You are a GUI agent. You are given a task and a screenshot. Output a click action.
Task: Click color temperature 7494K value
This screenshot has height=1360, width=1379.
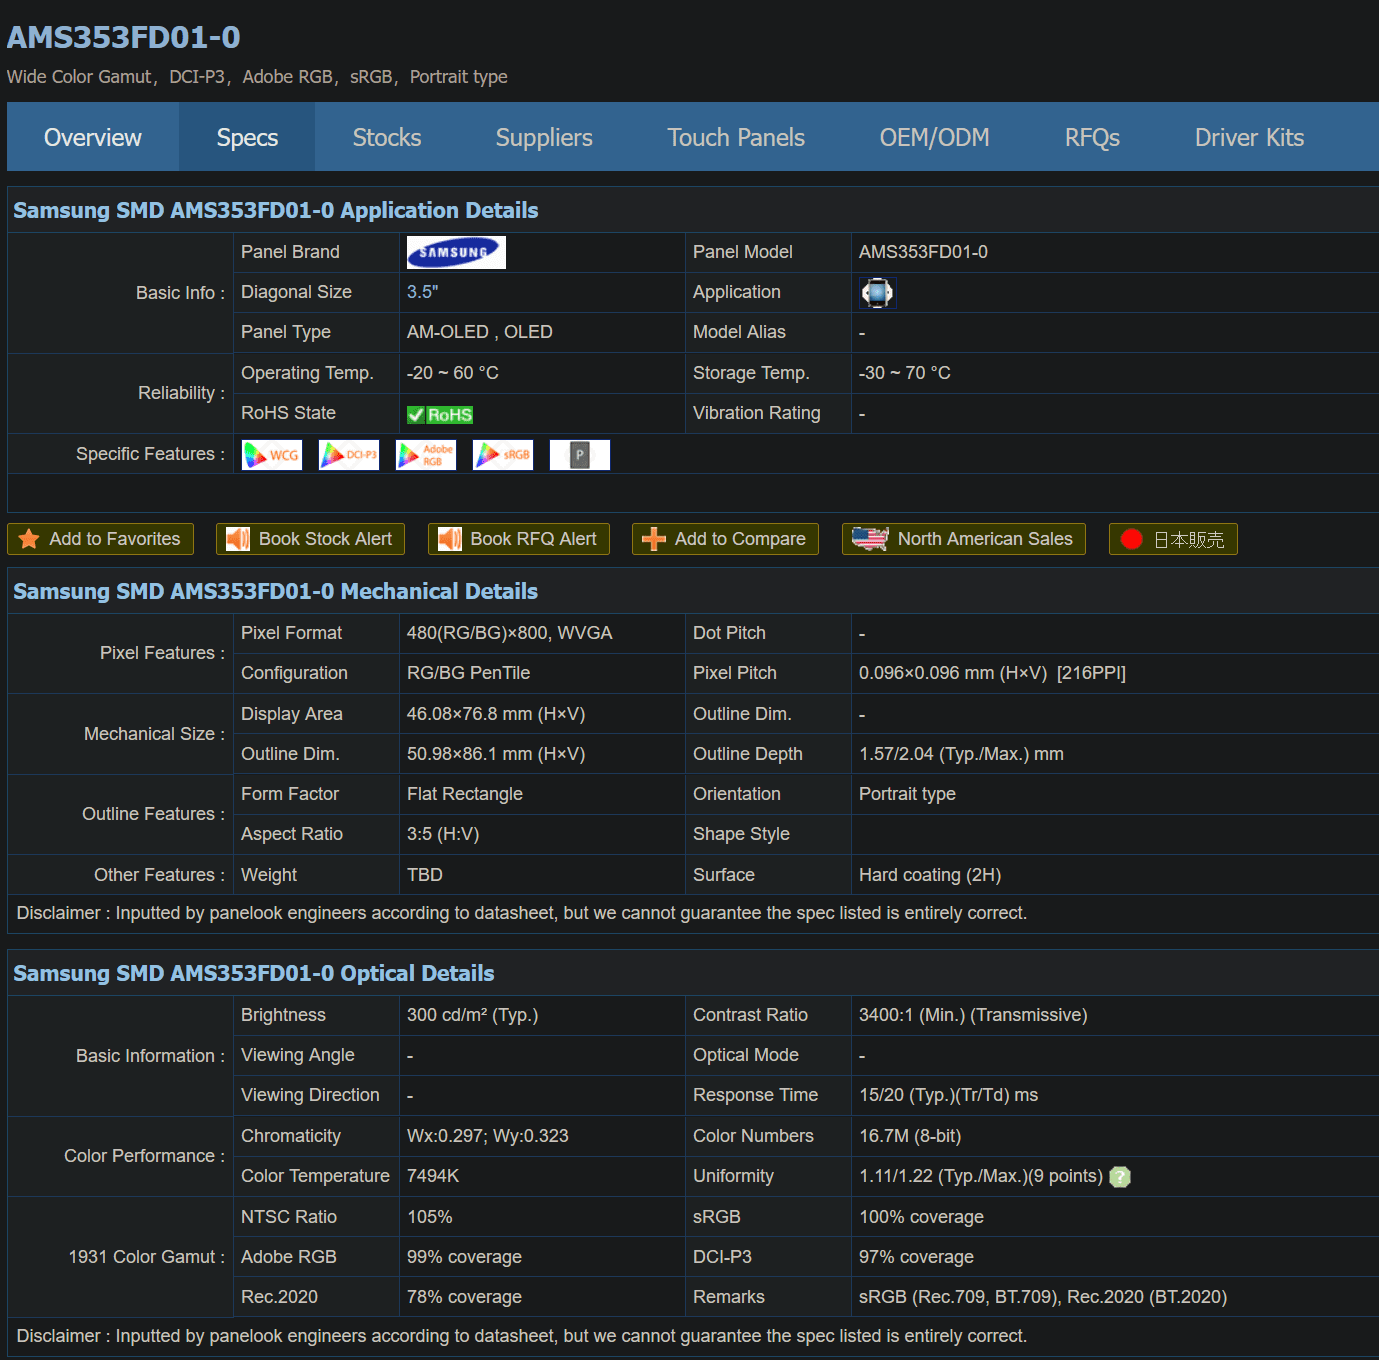pyautogui.click(x=432, y=1176)
